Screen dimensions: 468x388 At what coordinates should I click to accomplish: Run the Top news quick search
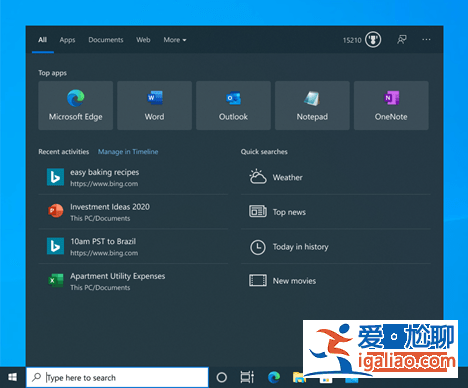tap(336, 212)
